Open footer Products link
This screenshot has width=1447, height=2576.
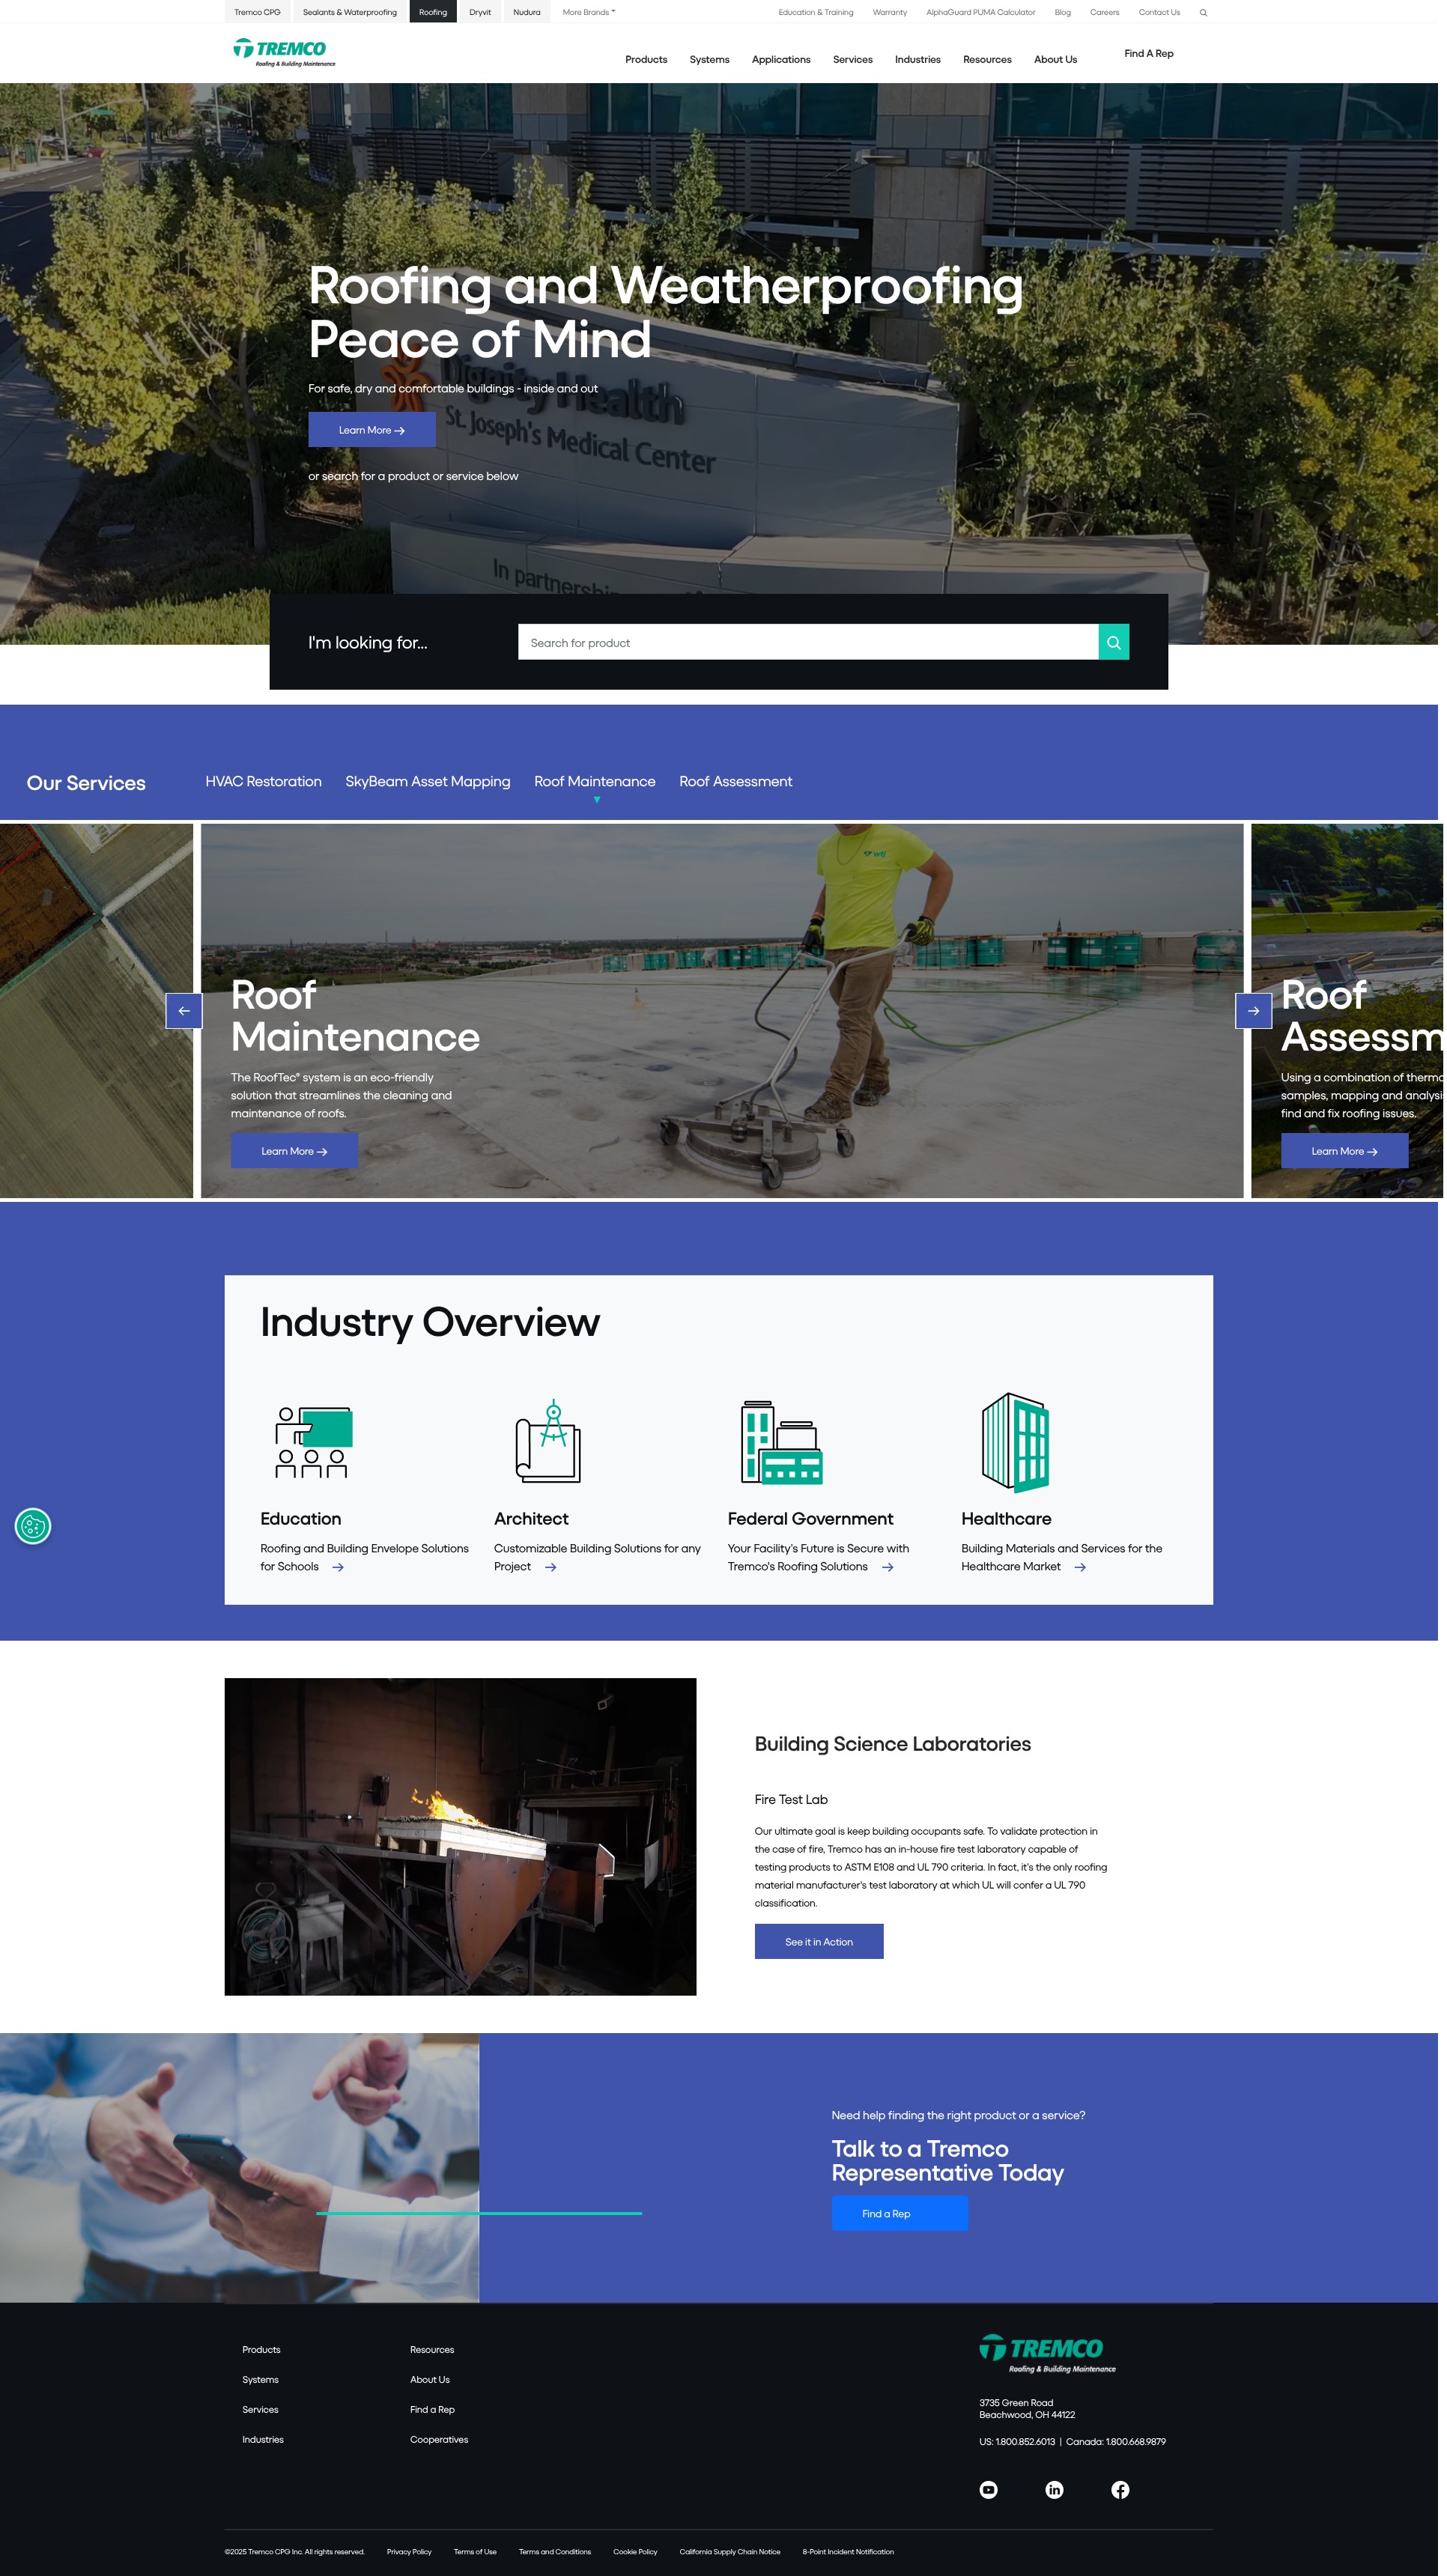(261, 2350)
